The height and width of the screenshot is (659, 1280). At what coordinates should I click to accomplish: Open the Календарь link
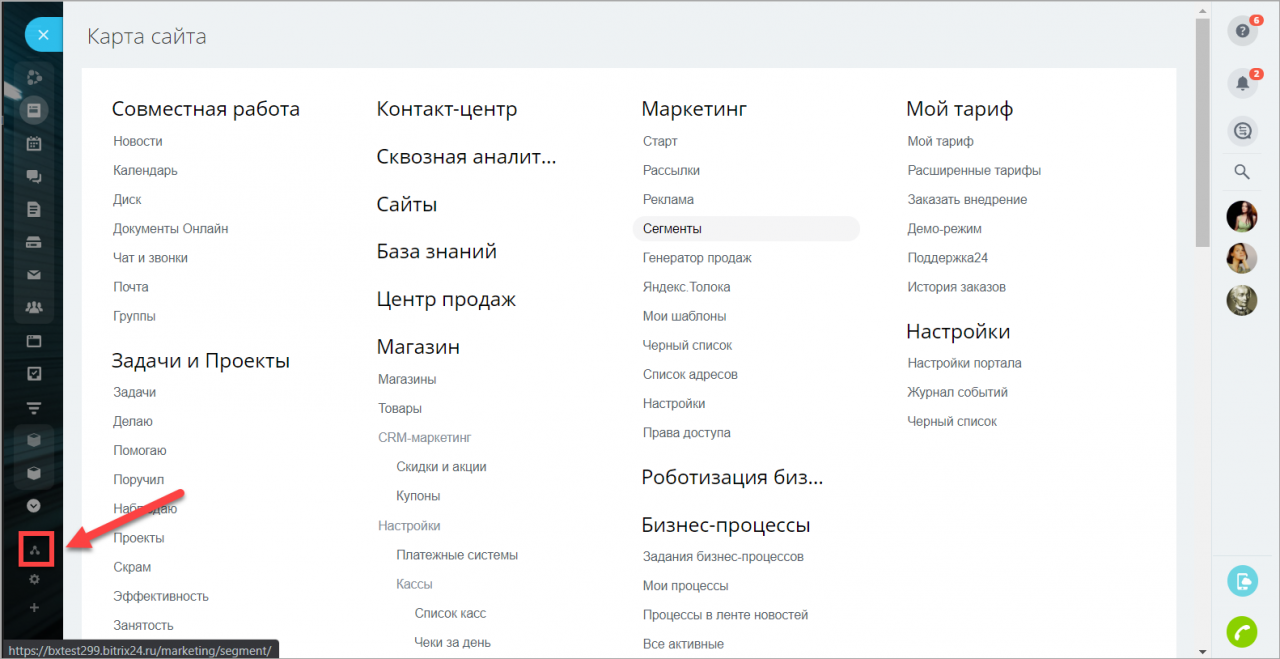(145, 170)
